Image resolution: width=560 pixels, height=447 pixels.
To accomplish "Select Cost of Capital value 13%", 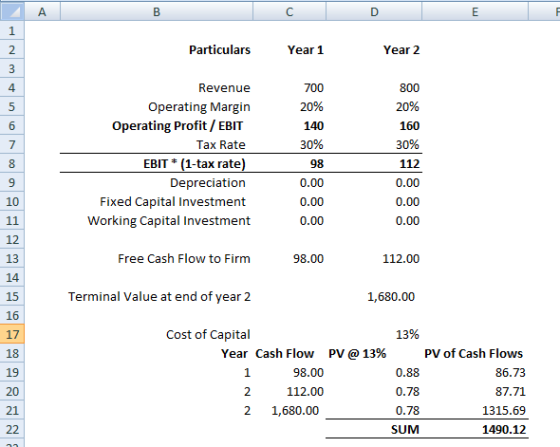I will [408, 335].
